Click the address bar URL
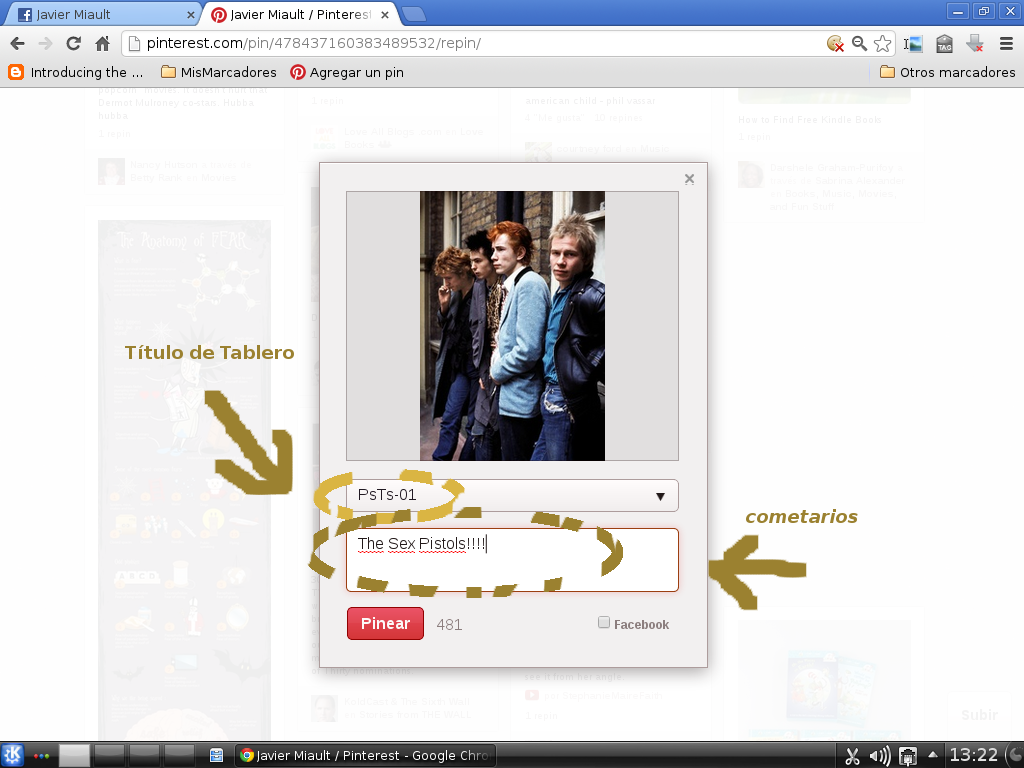Image resolution: width=1024 pixels, height=768 pixels. click(x=313, y=43)
